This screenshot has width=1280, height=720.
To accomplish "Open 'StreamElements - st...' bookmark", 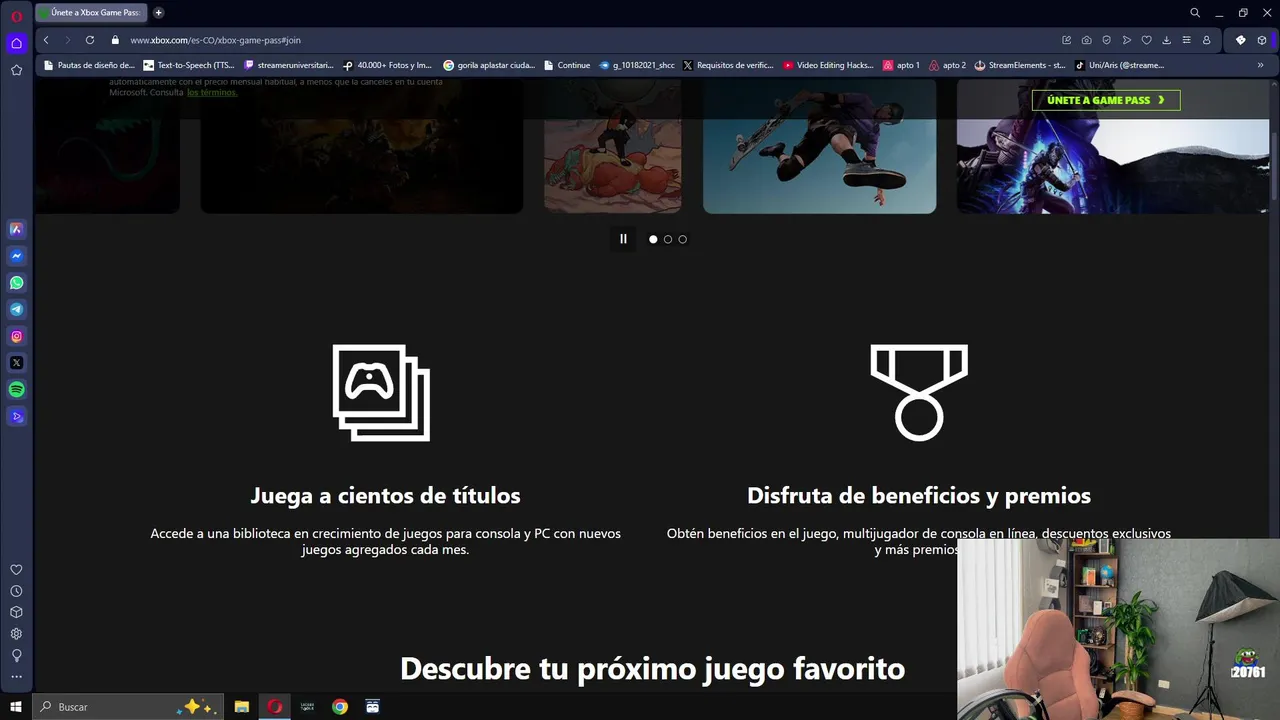I will (x=1020, y=65).
